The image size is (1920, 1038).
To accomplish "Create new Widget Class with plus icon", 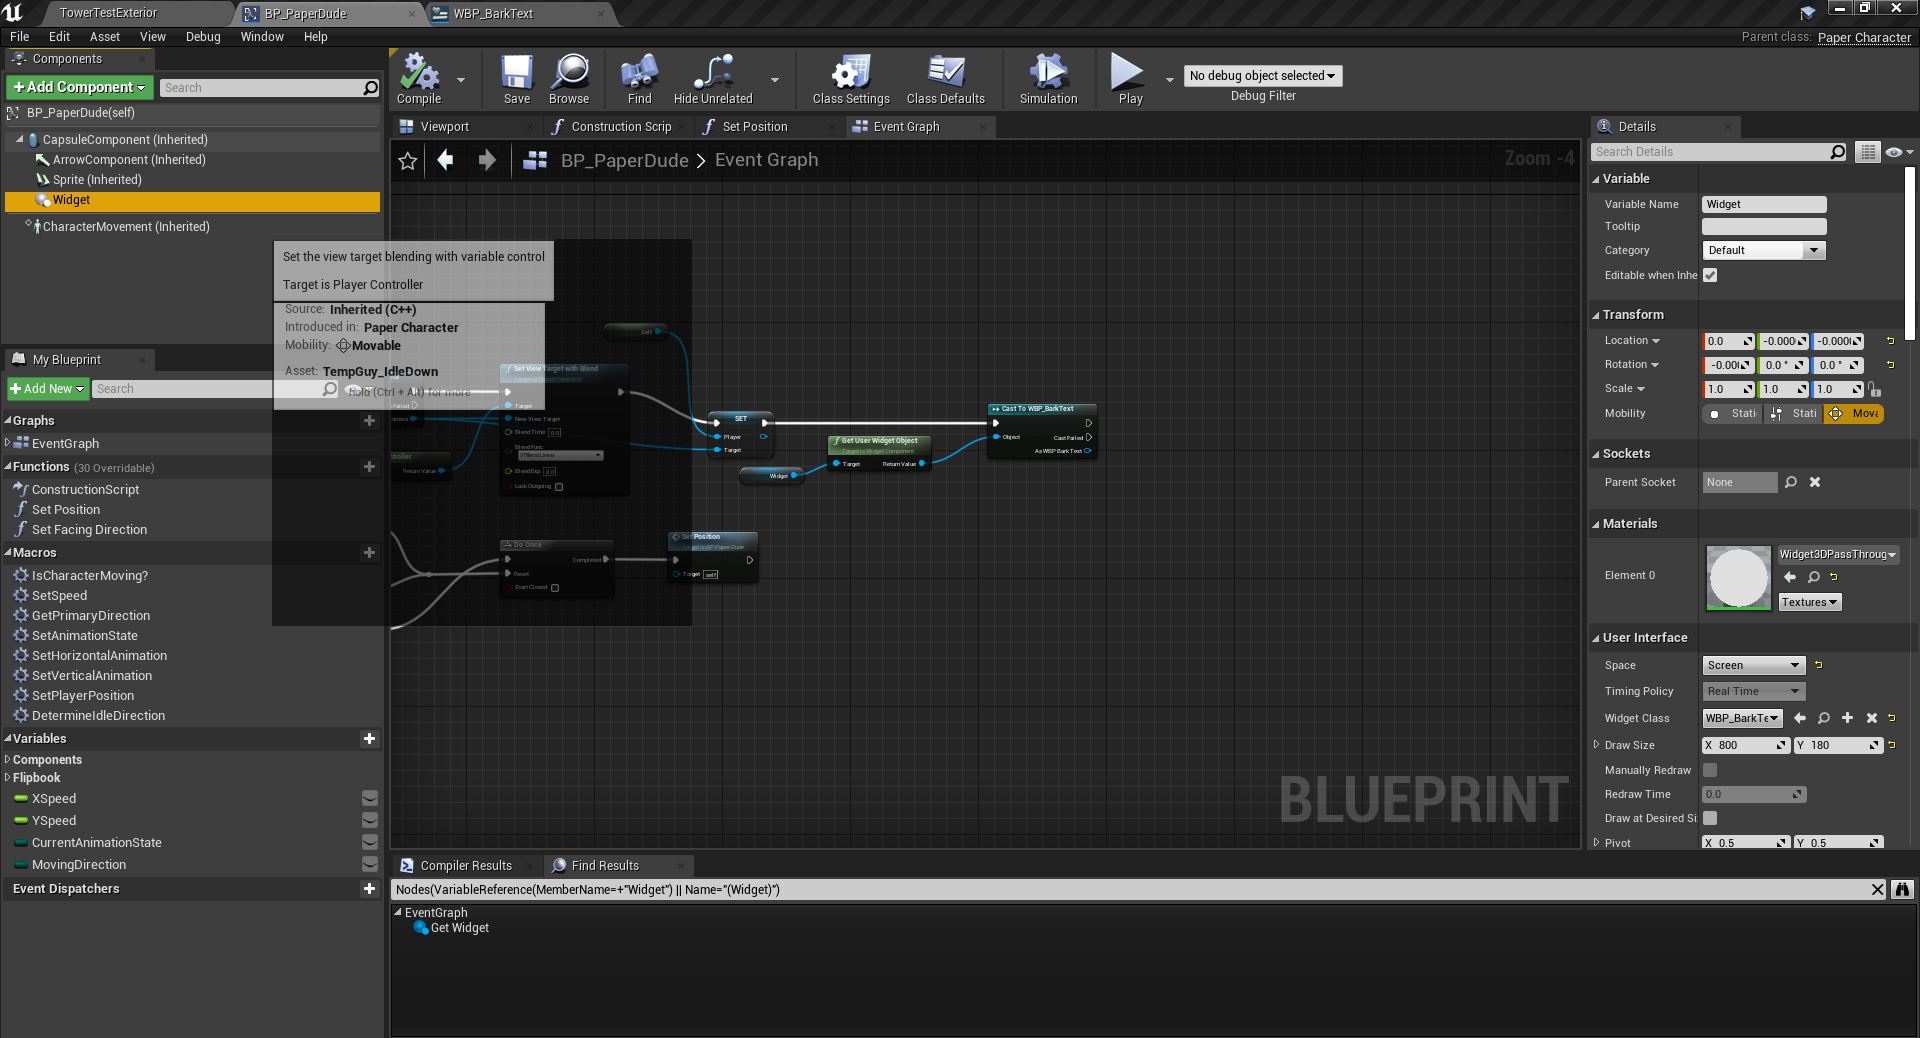I will point(1848,718).
